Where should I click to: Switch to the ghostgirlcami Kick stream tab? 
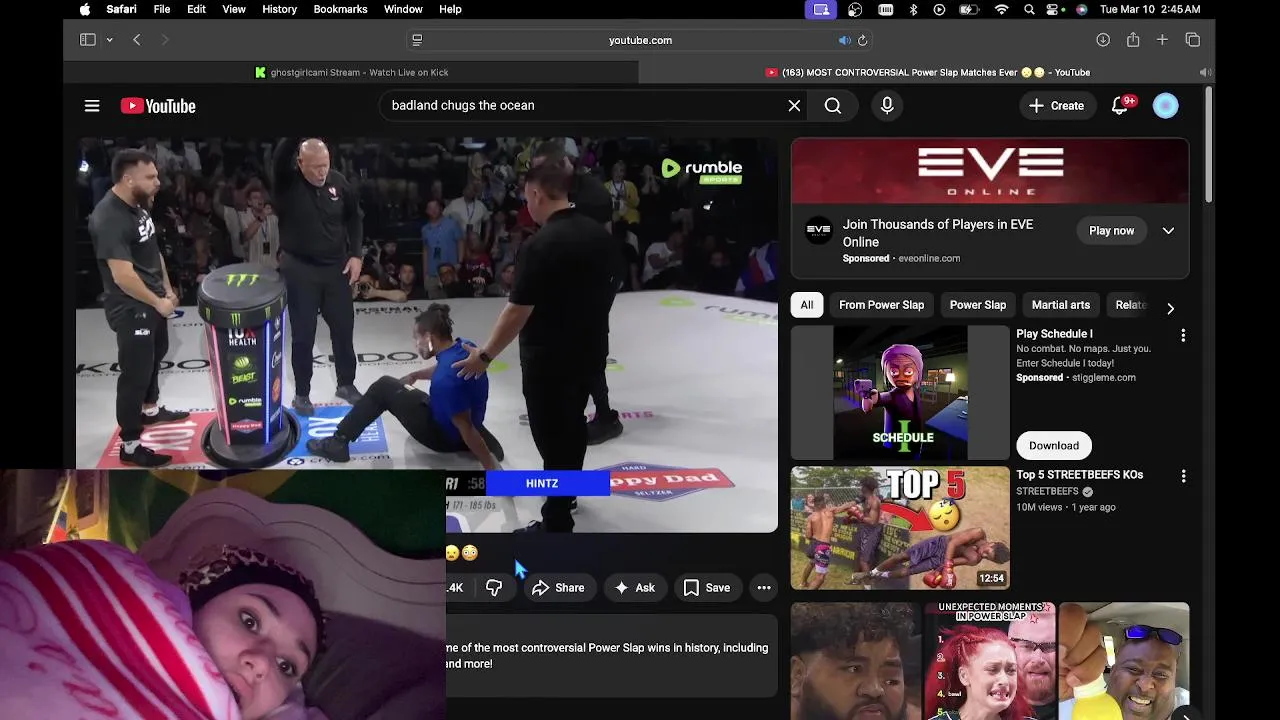coord(351,72)
